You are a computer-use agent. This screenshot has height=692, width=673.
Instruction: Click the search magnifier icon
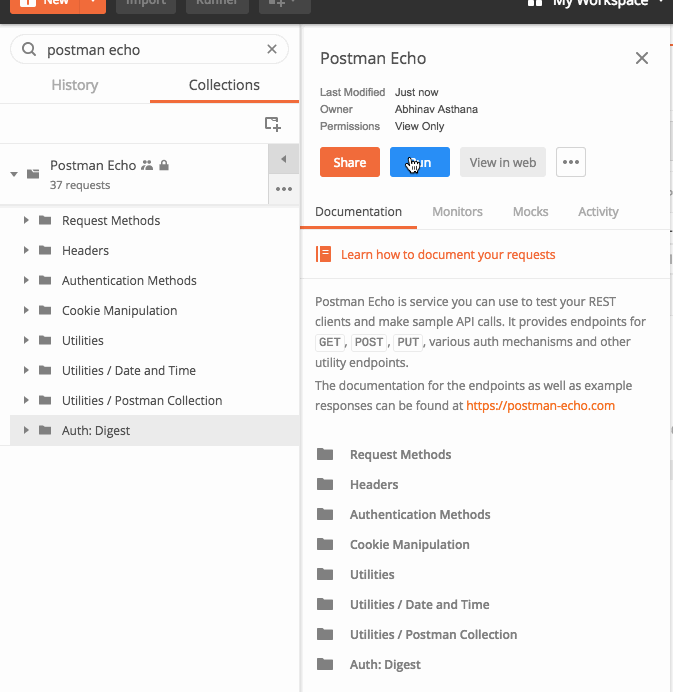pyautogui.click(x=29, y=49)
